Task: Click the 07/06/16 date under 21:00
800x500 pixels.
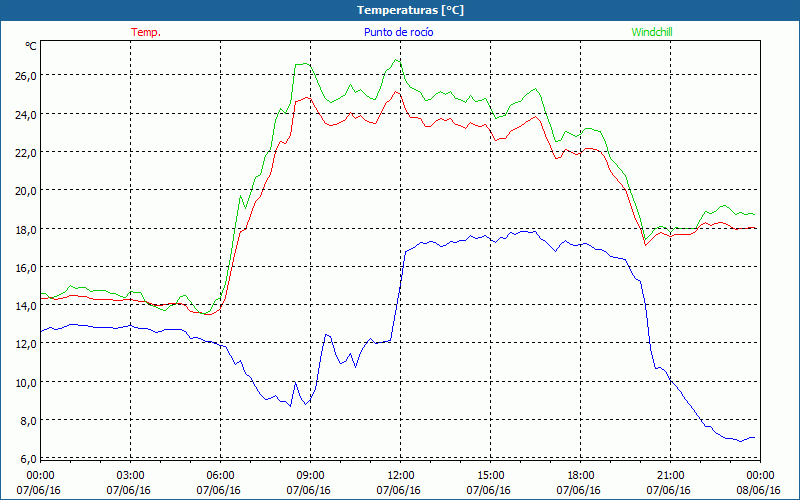Action: point(668,490)
